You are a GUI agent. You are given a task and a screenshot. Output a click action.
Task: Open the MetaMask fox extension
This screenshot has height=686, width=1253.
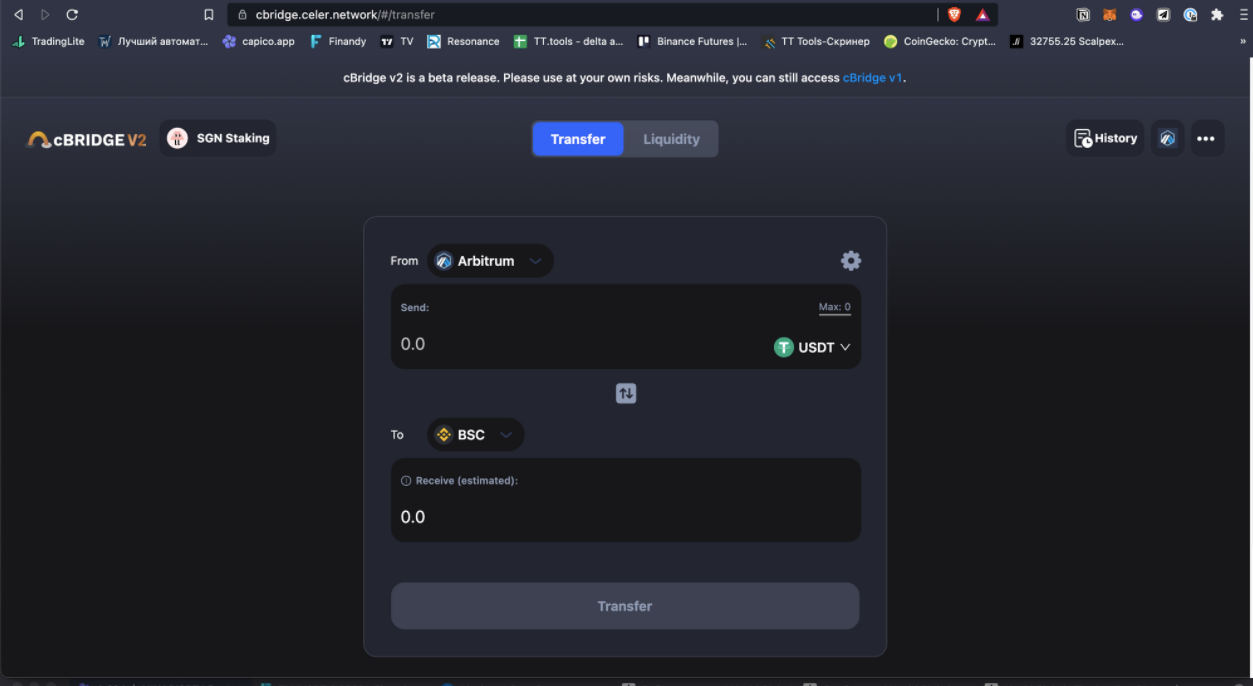pos(1110,15)
